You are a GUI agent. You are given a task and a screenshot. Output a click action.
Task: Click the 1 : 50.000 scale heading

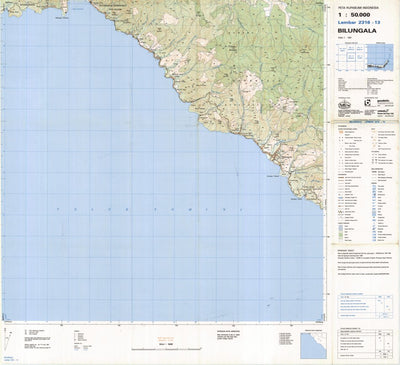pyautogui.click(x=354, y=15)
